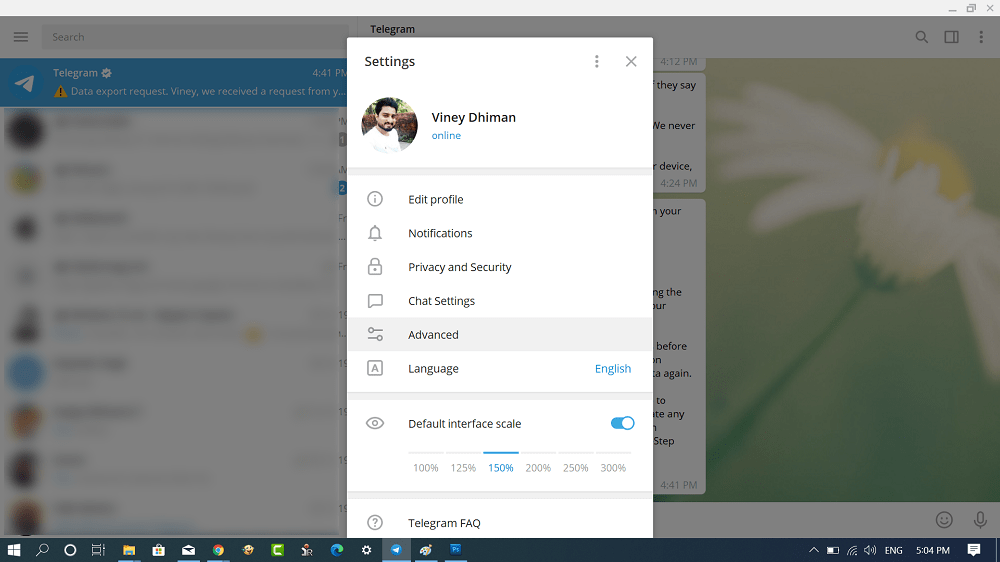Viewport: 1000px width, 562px height.
Task: Open Microsoft Store from the taskbar
Action: click(x=158, y=550)
